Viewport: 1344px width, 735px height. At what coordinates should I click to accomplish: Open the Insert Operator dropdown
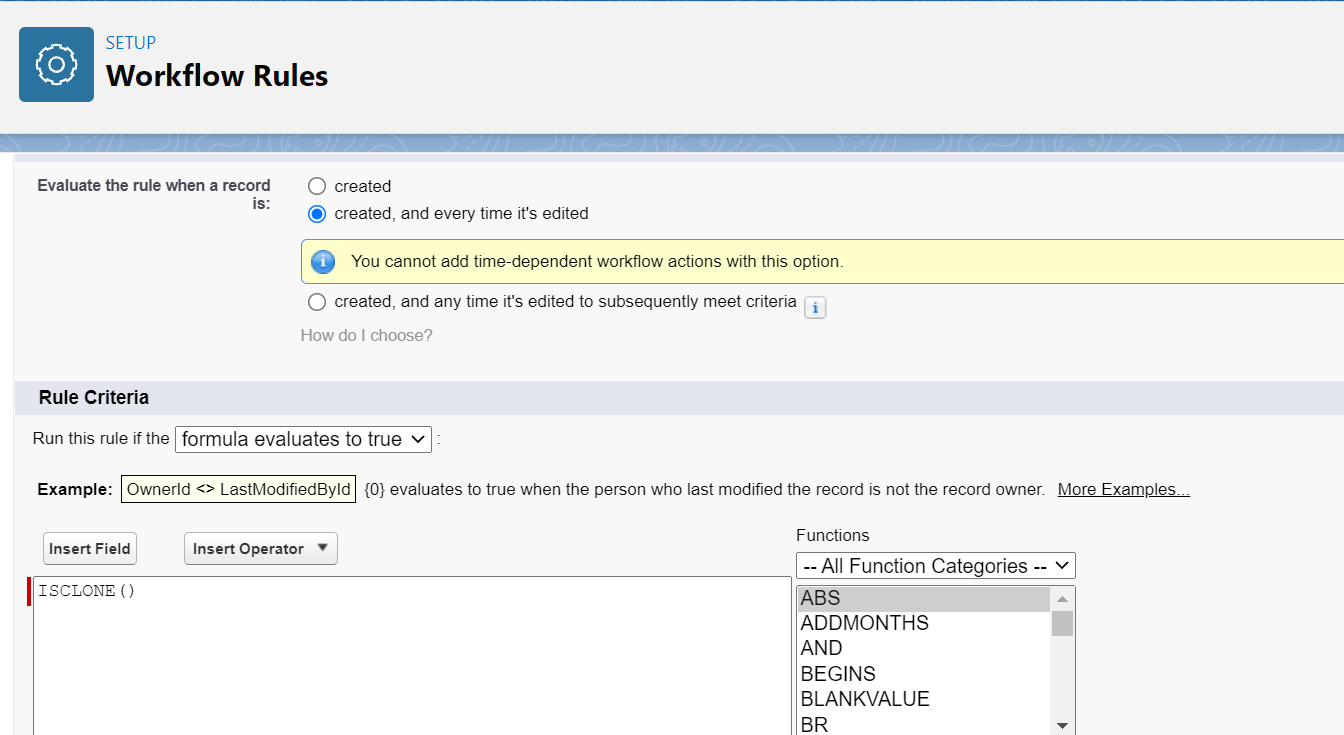point(260,548)
